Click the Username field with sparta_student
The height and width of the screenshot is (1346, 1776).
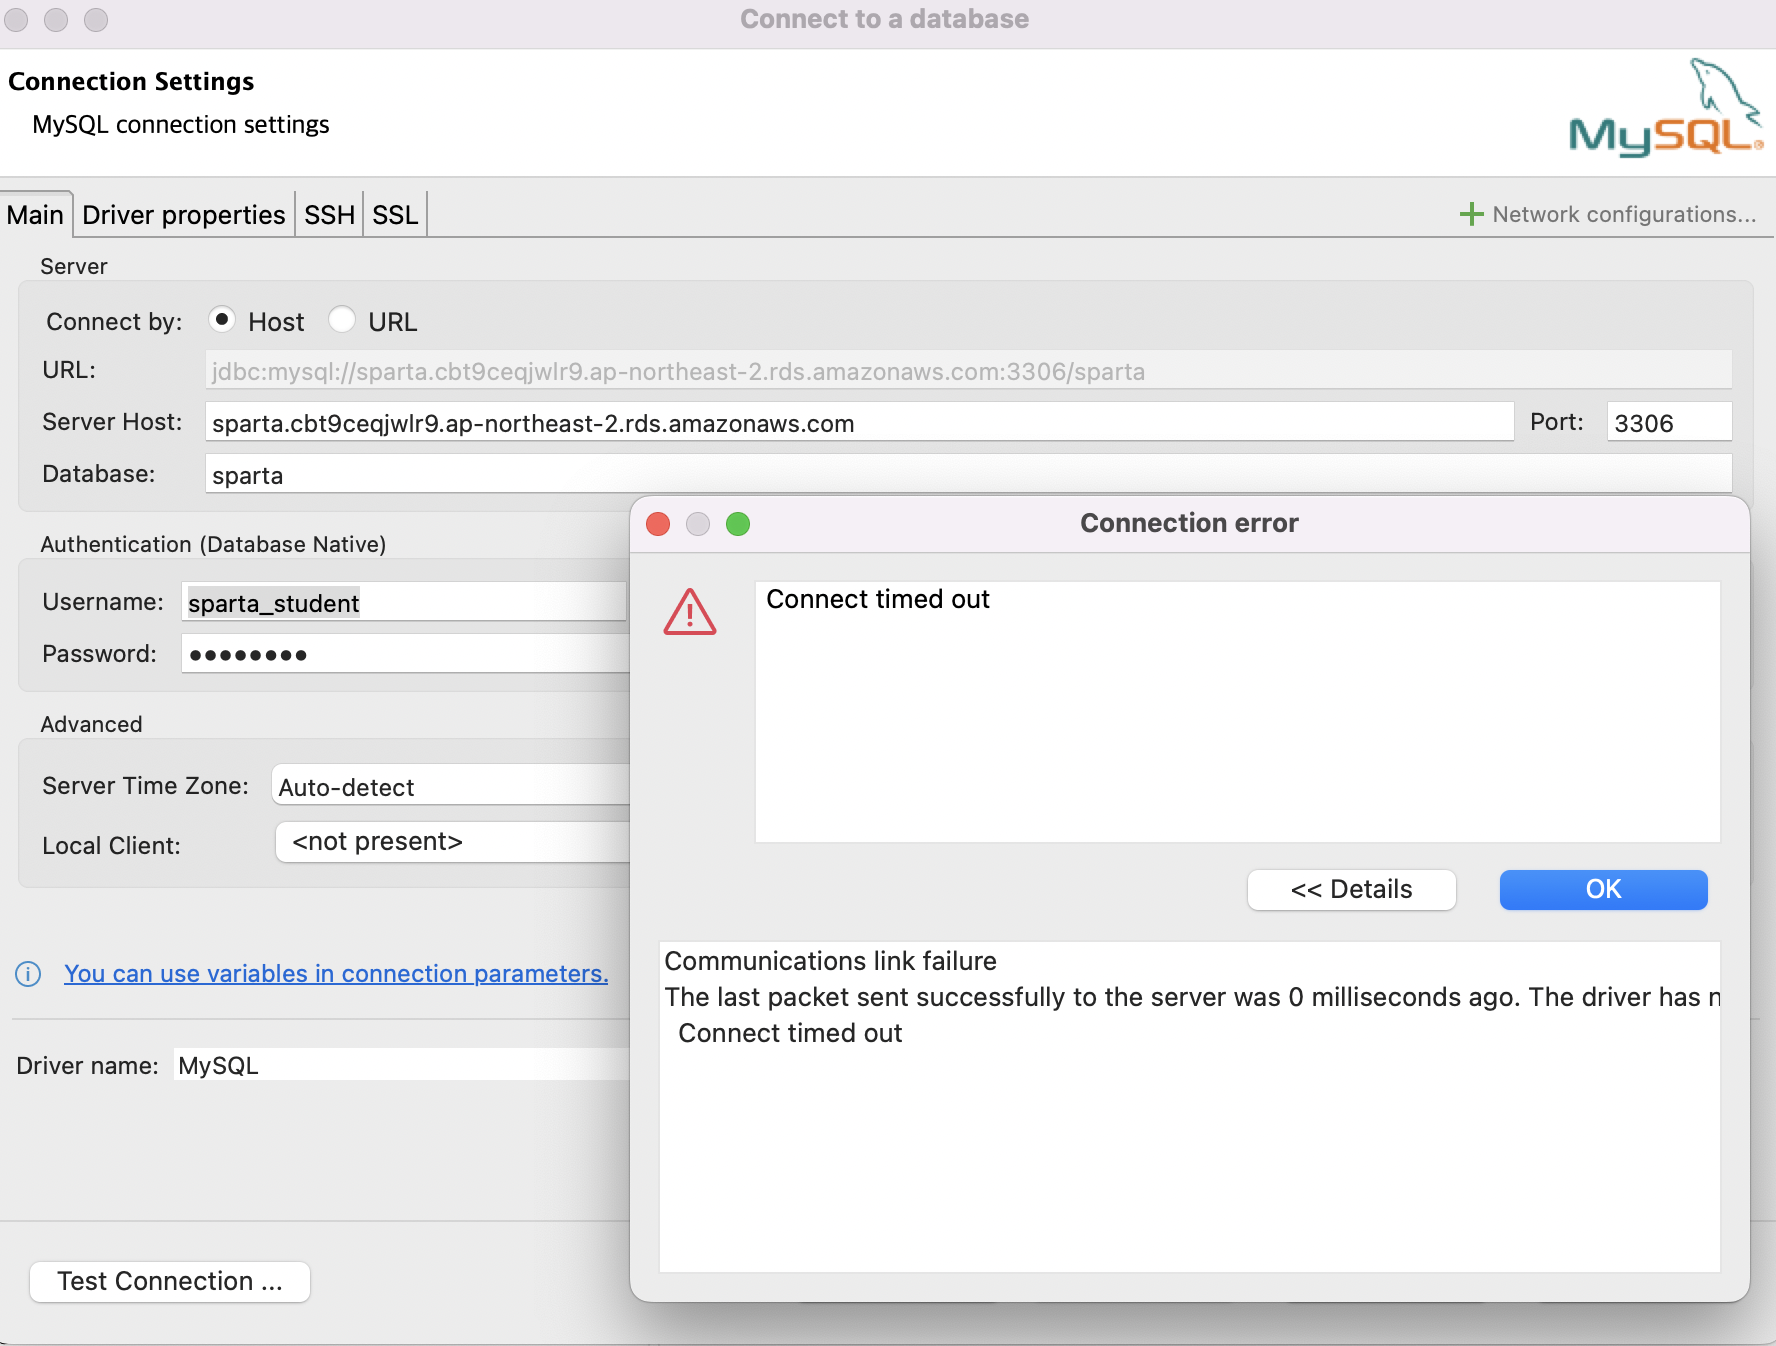coord(404,602)
